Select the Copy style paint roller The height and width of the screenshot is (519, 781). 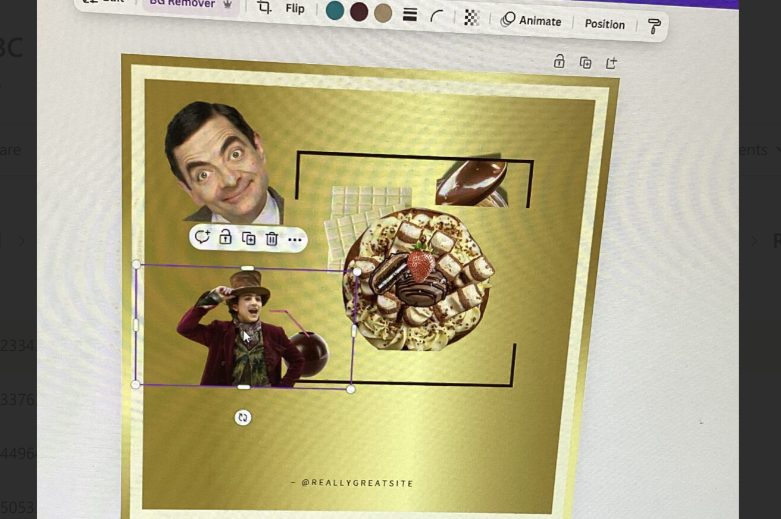[x=654, y=26]
